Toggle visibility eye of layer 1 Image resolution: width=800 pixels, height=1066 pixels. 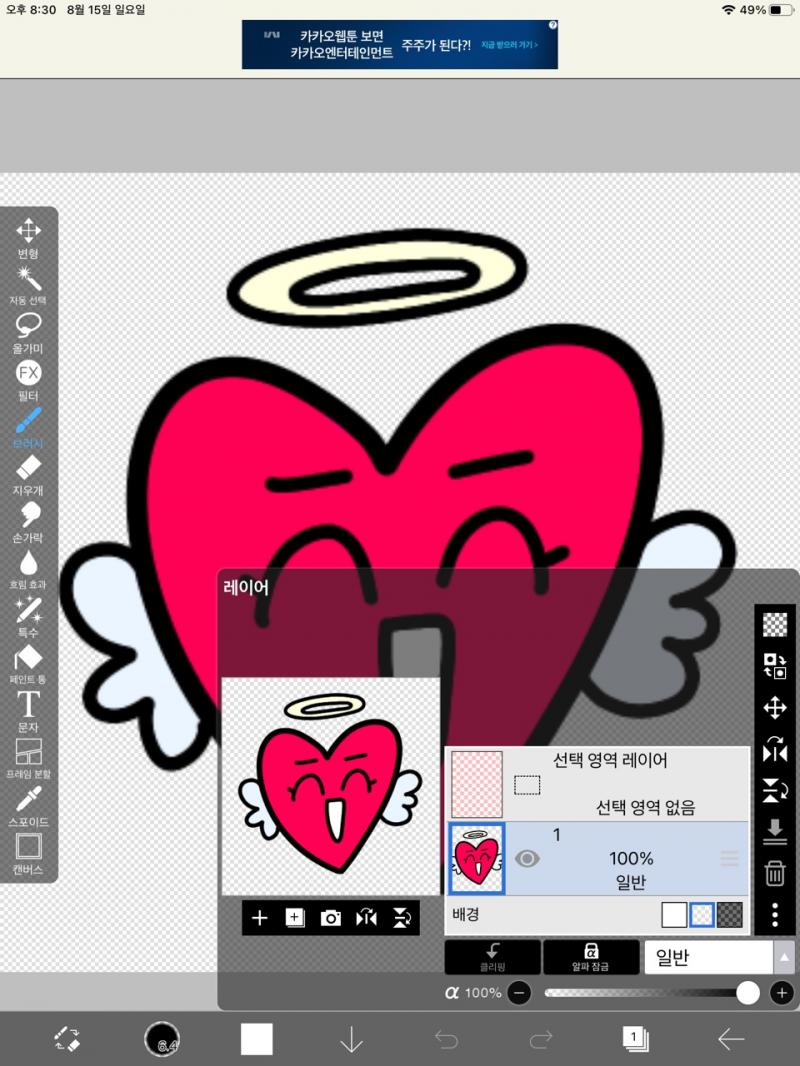pos(527,859)
